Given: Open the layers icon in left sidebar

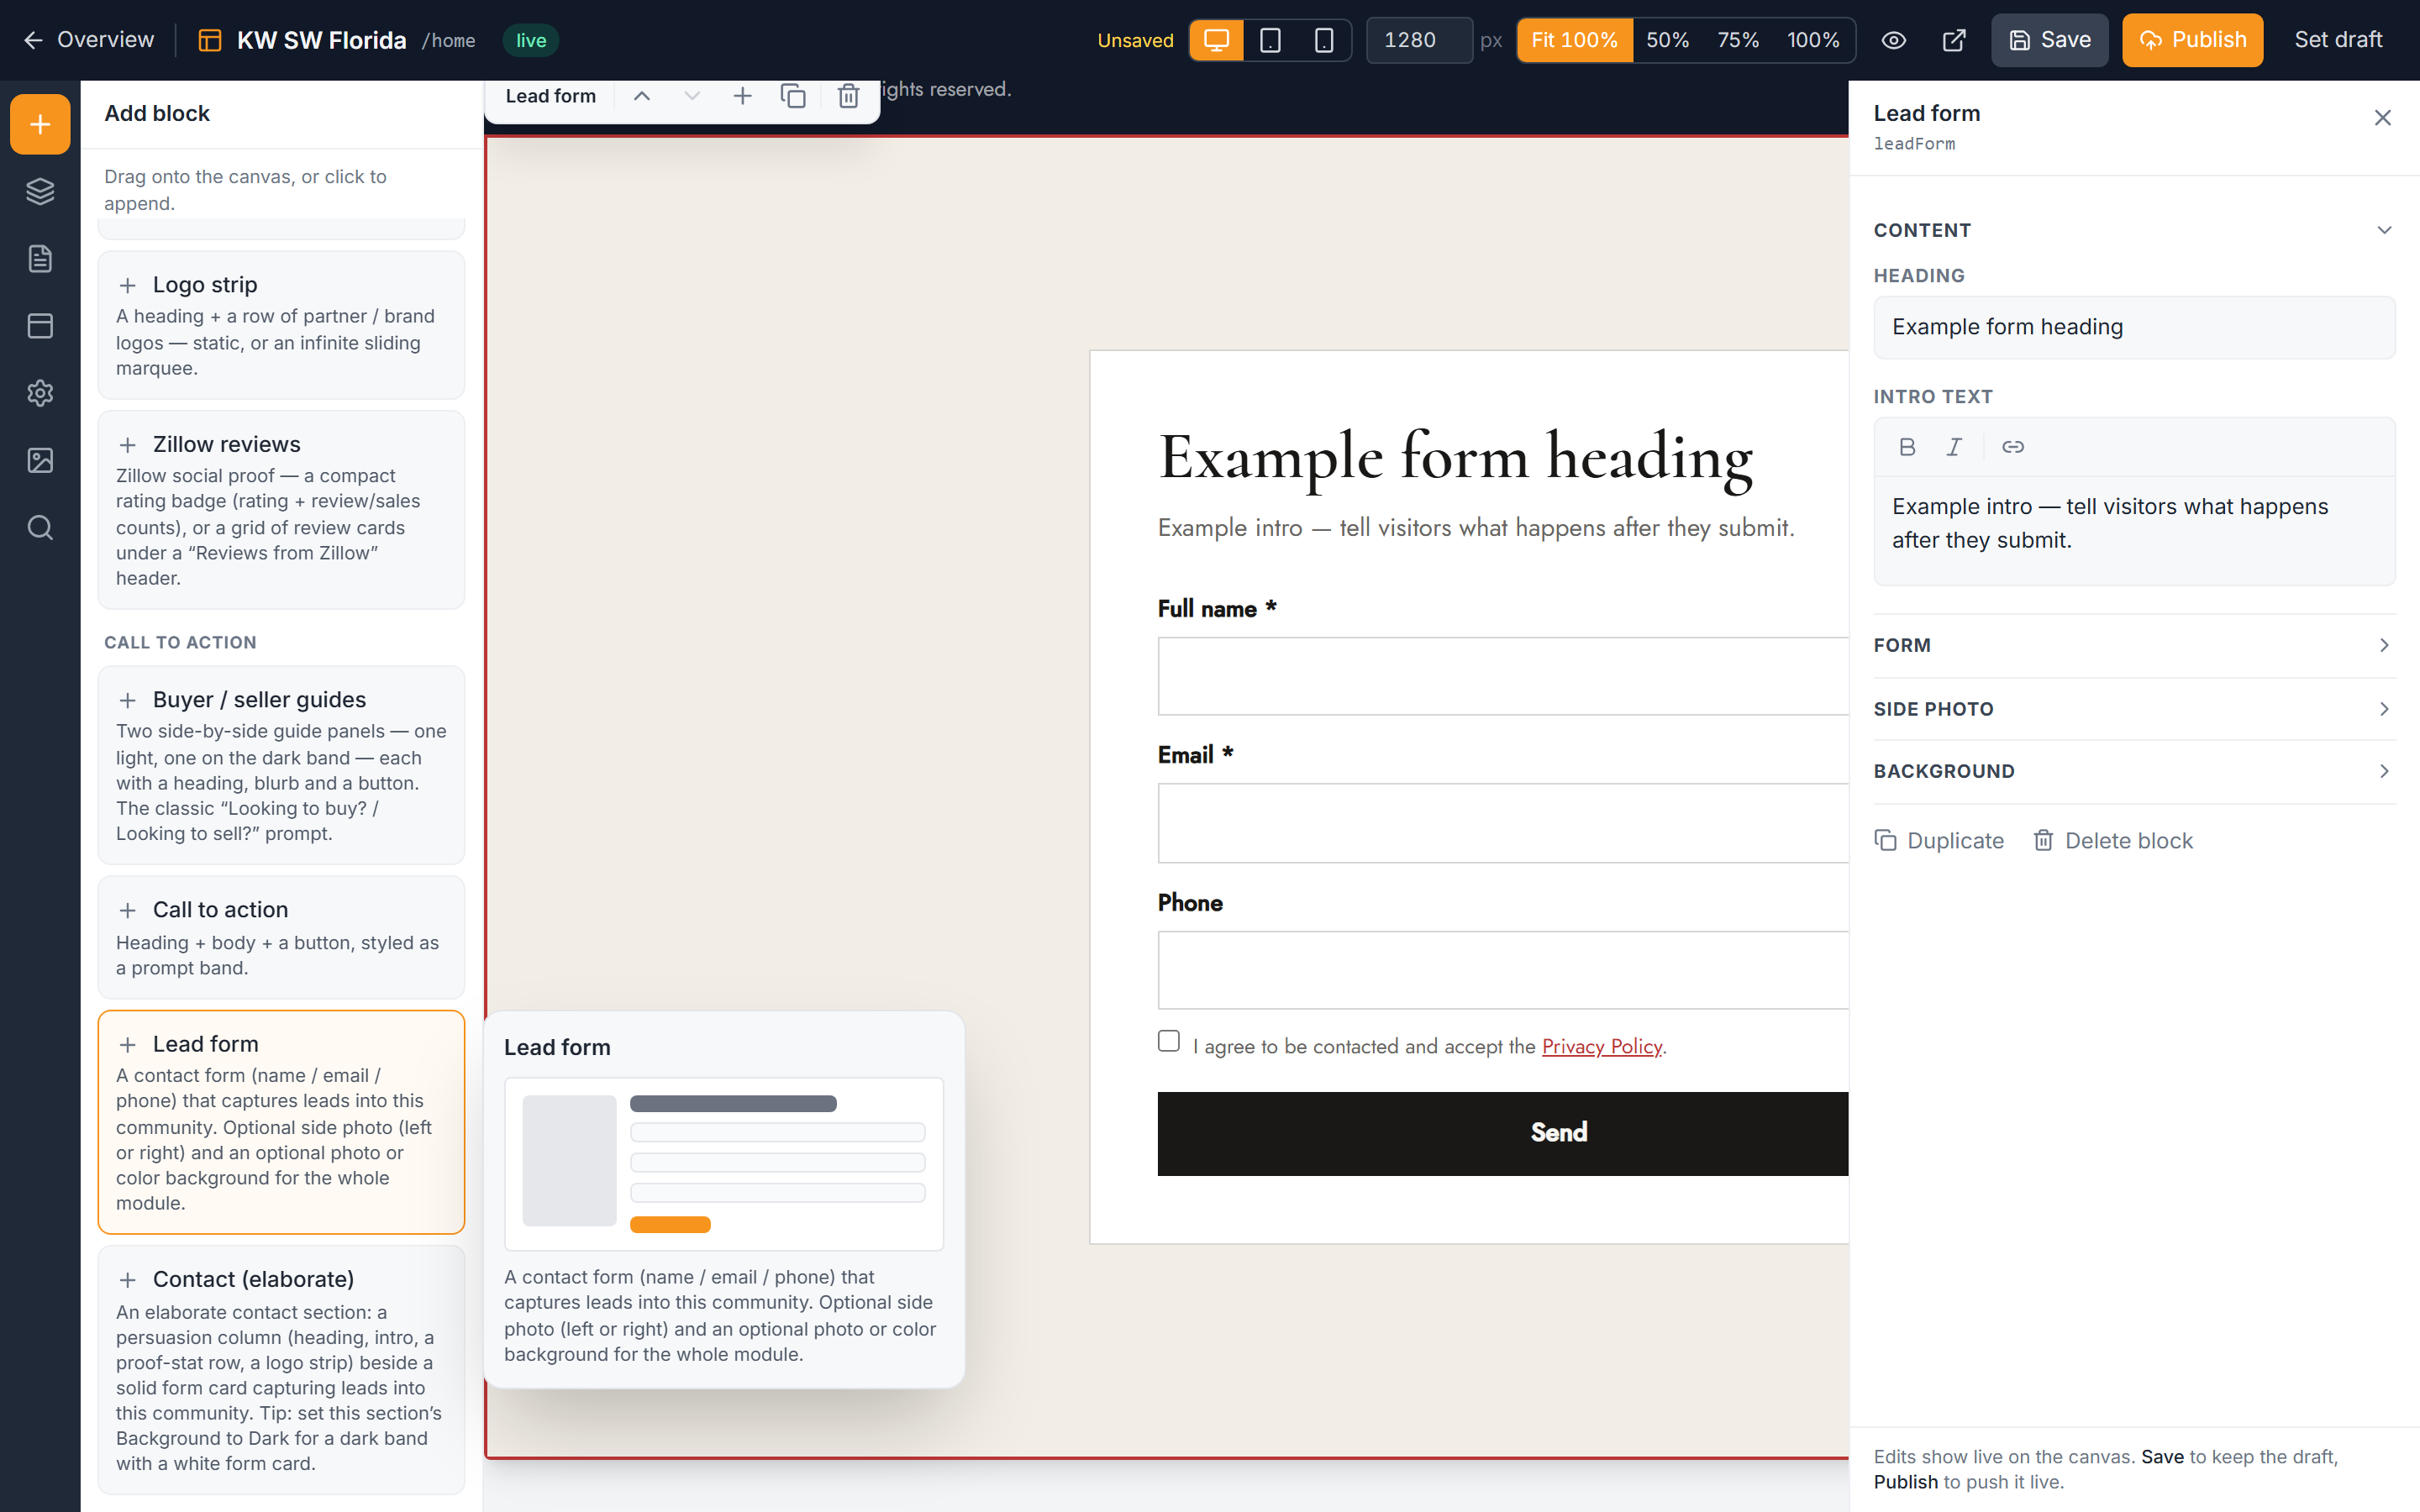Looking at the screenshot, I should [x=40, y=191].
